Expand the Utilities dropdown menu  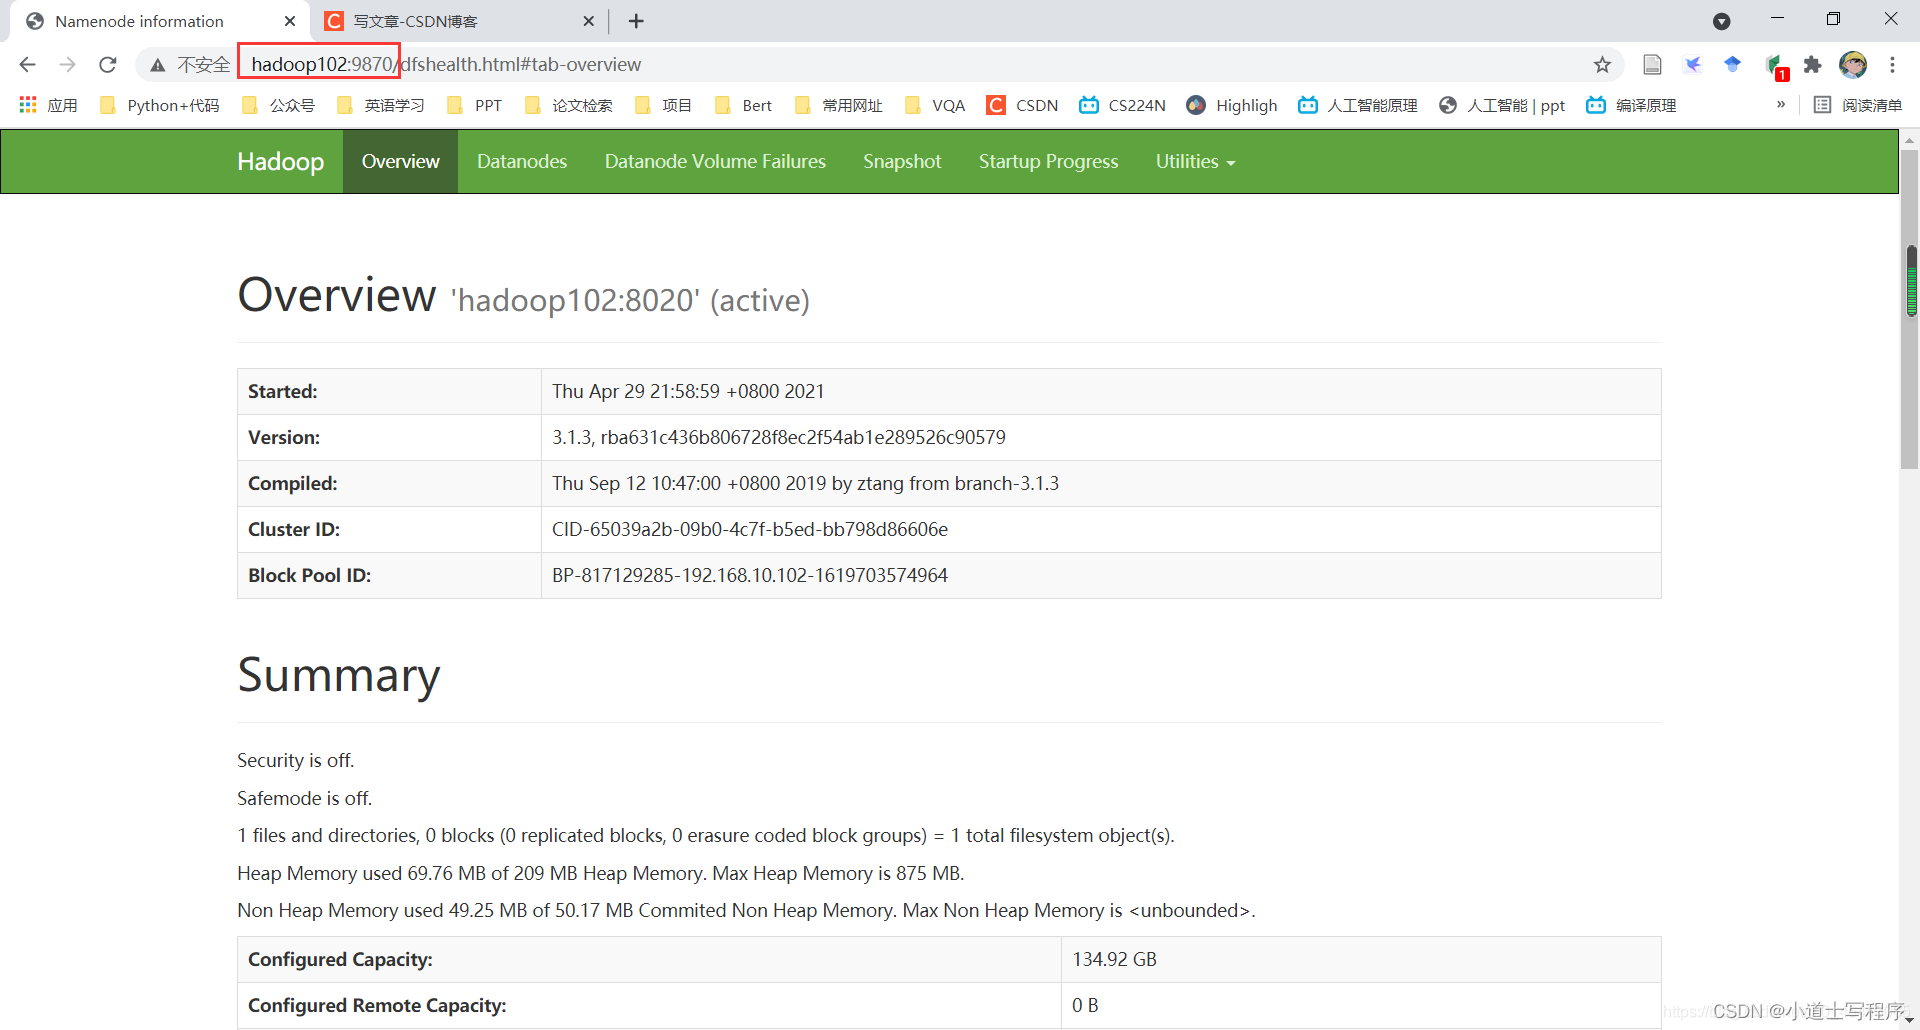point(1195,161)
